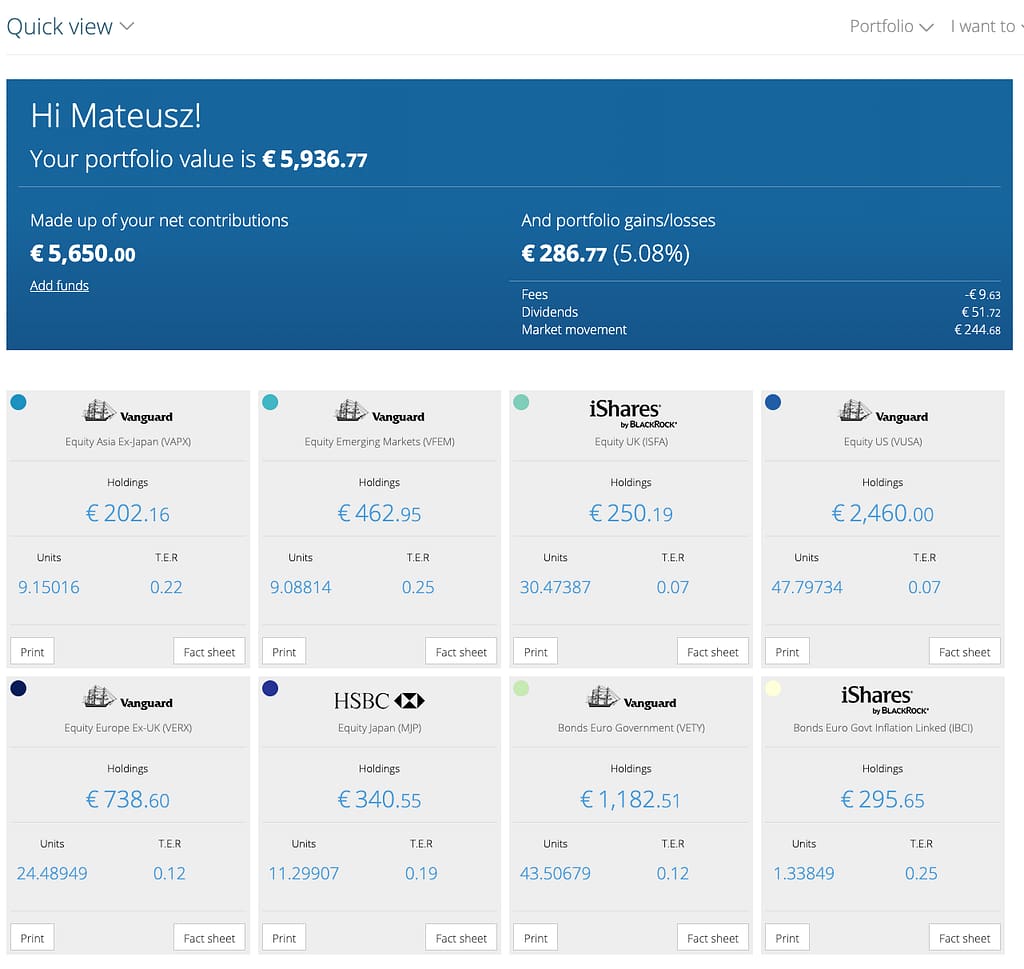The width and height of the screenshot is (1024, 969).
Task: Click the indigo dot on HSBC Japan card
Action: [x=270, y=688]
